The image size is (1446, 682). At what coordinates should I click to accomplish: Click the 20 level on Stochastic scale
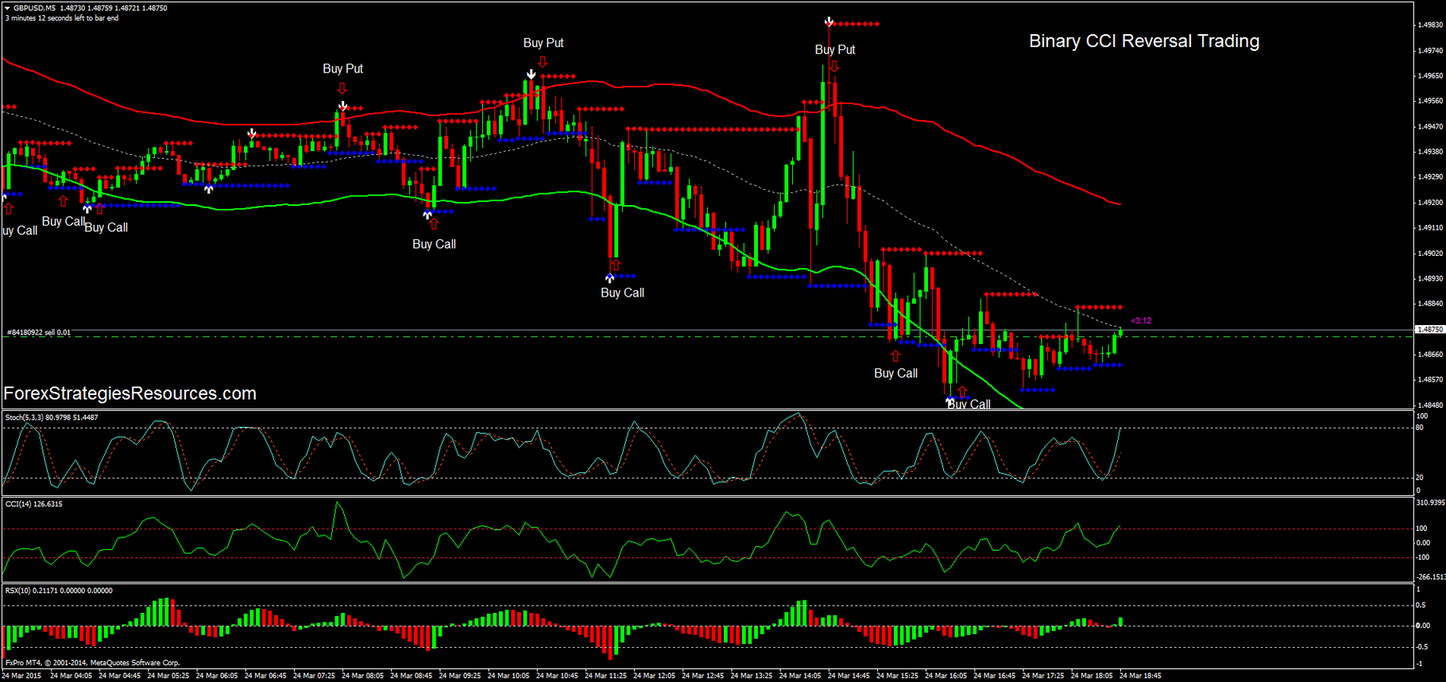(x=1420, y=477)
